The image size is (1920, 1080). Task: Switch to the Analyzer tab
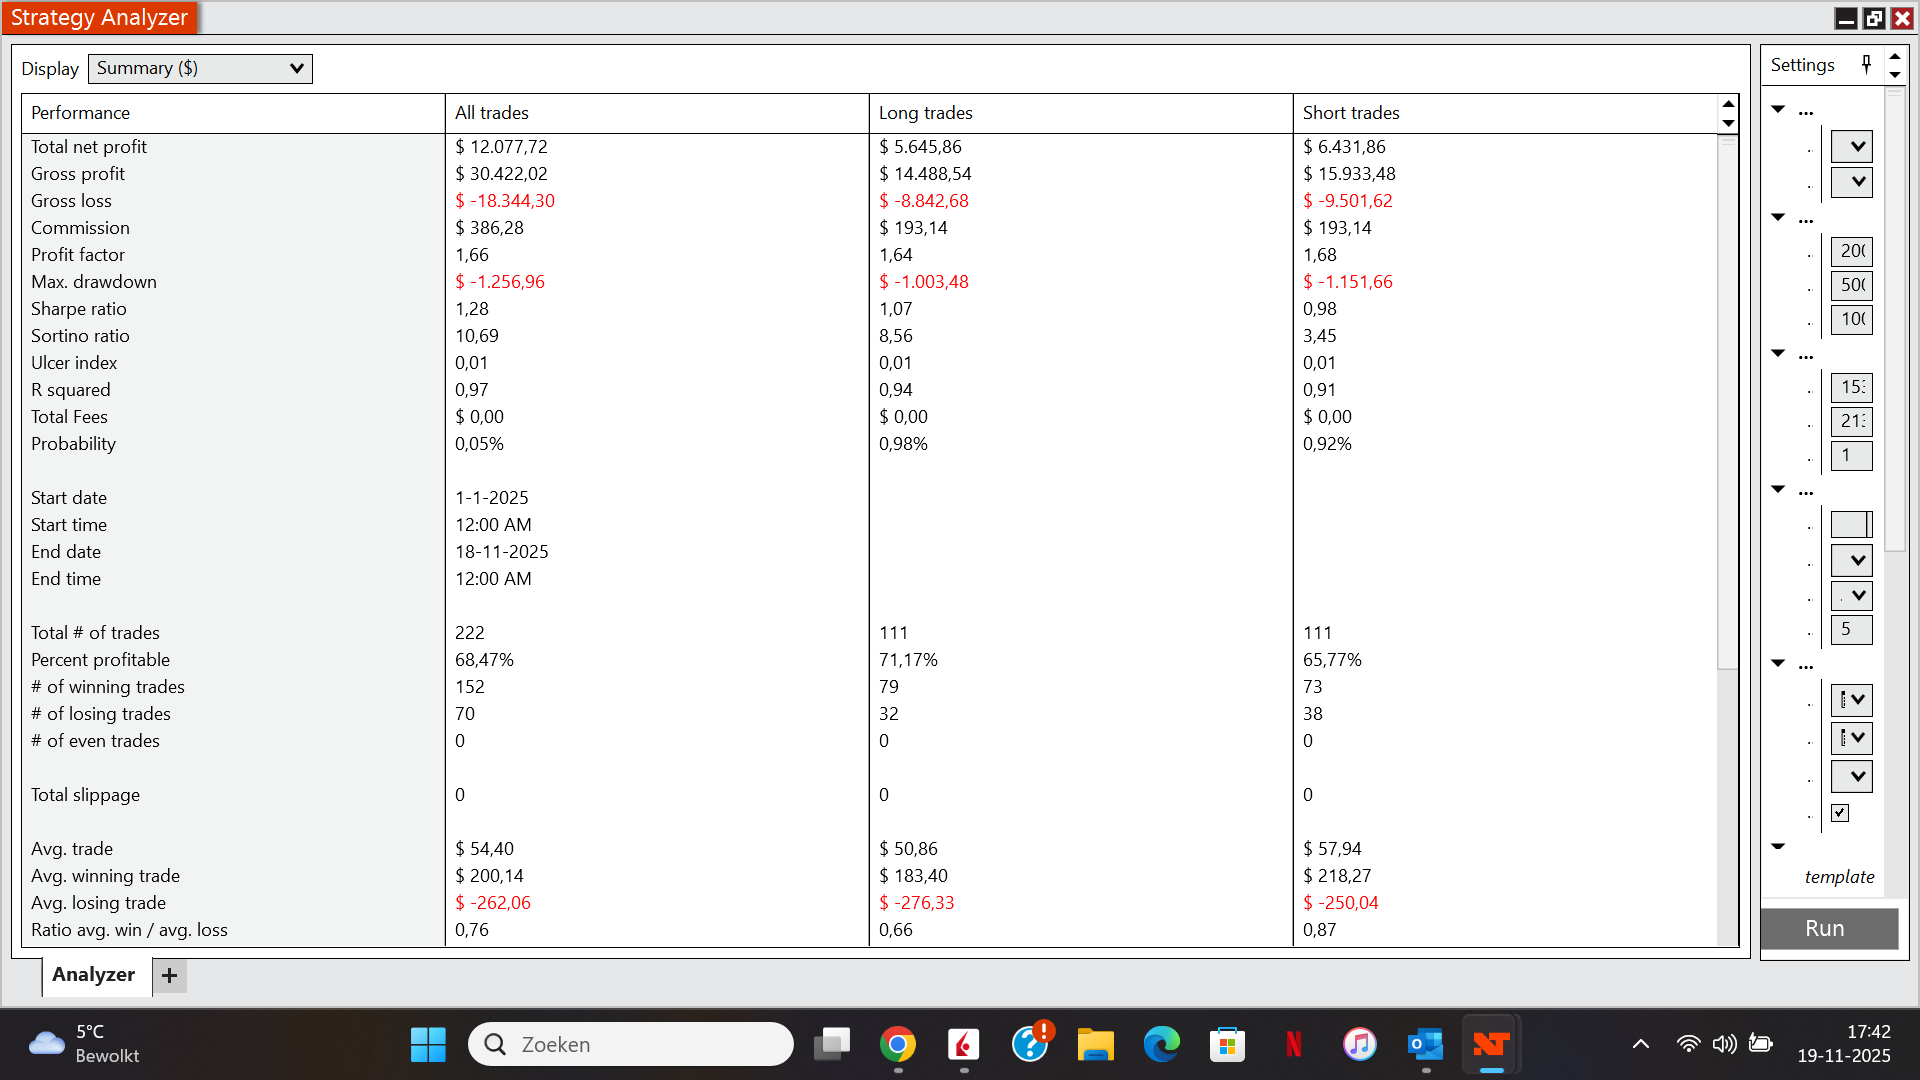[x=93, y=975]
